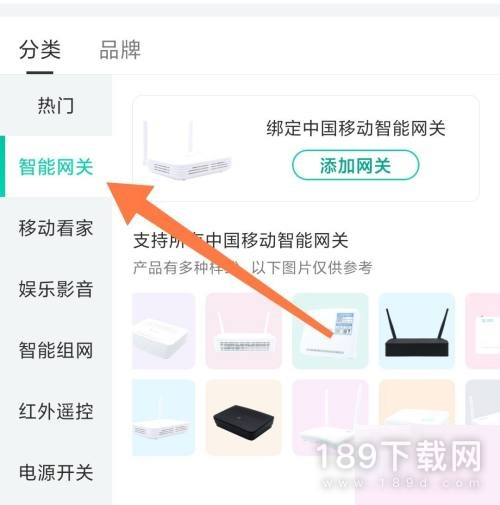Choose the white router on light blue tile, second row
The image size is (500, 505).
pyautogui.click(x=164, y=418)
